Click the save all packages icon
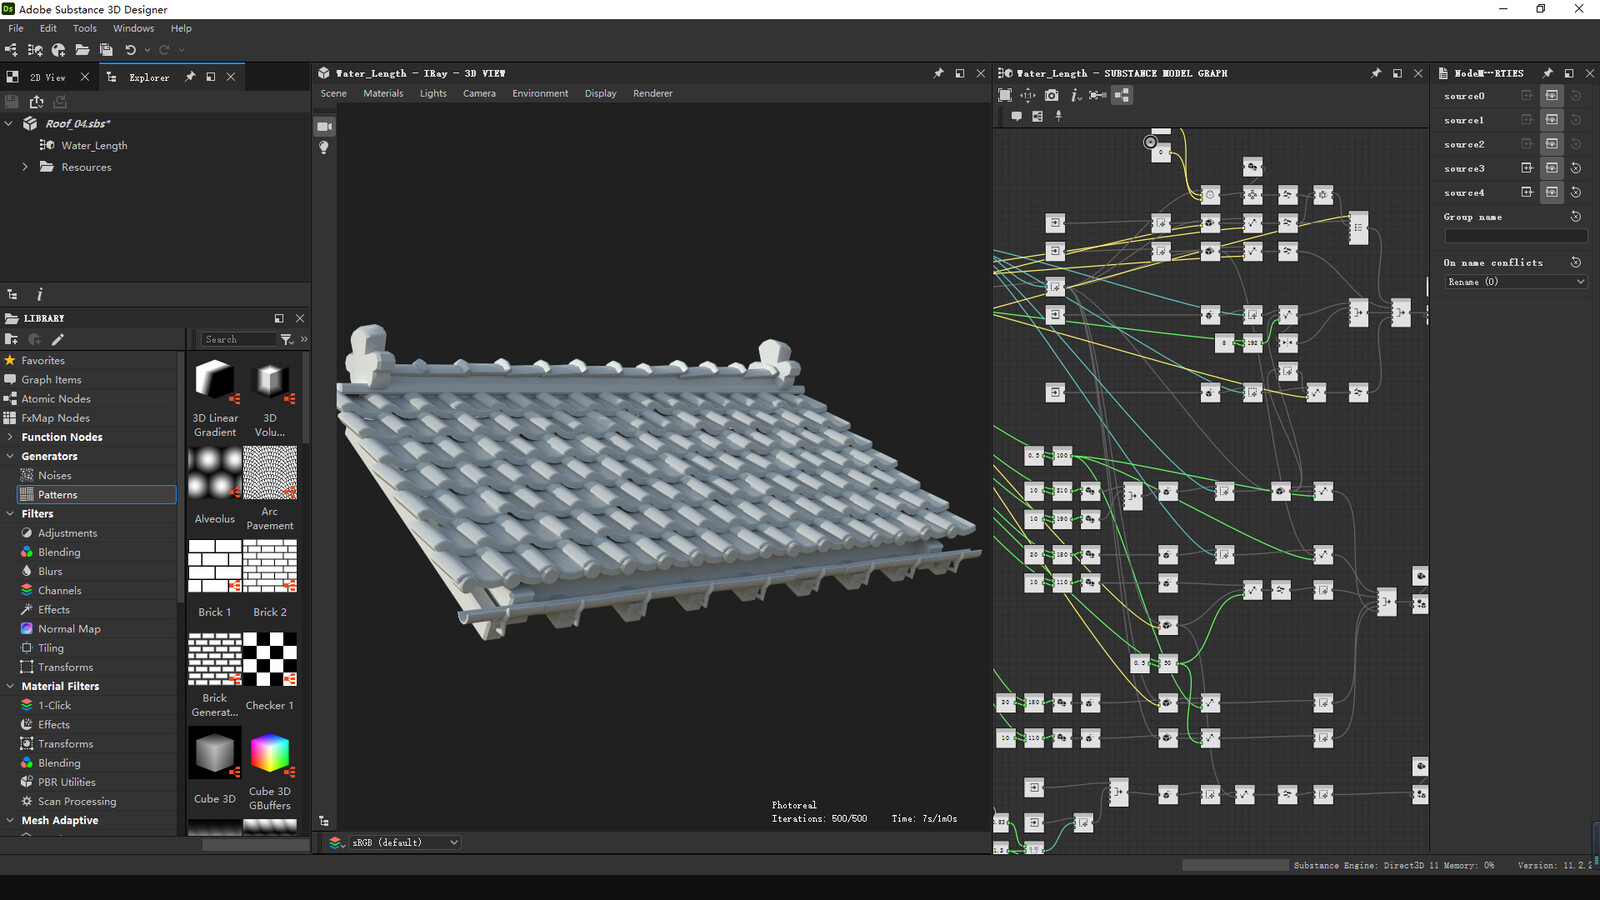Viewport: 1600px width, 900px height. coord(106,50)
